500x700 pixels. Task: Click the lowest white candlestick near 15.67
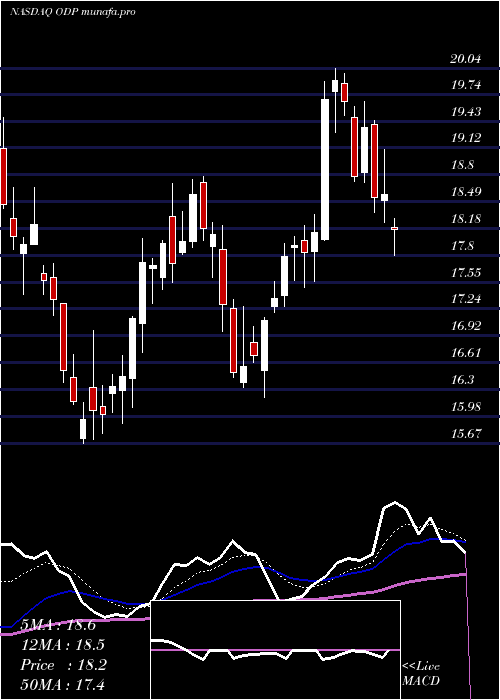[83, 429]
